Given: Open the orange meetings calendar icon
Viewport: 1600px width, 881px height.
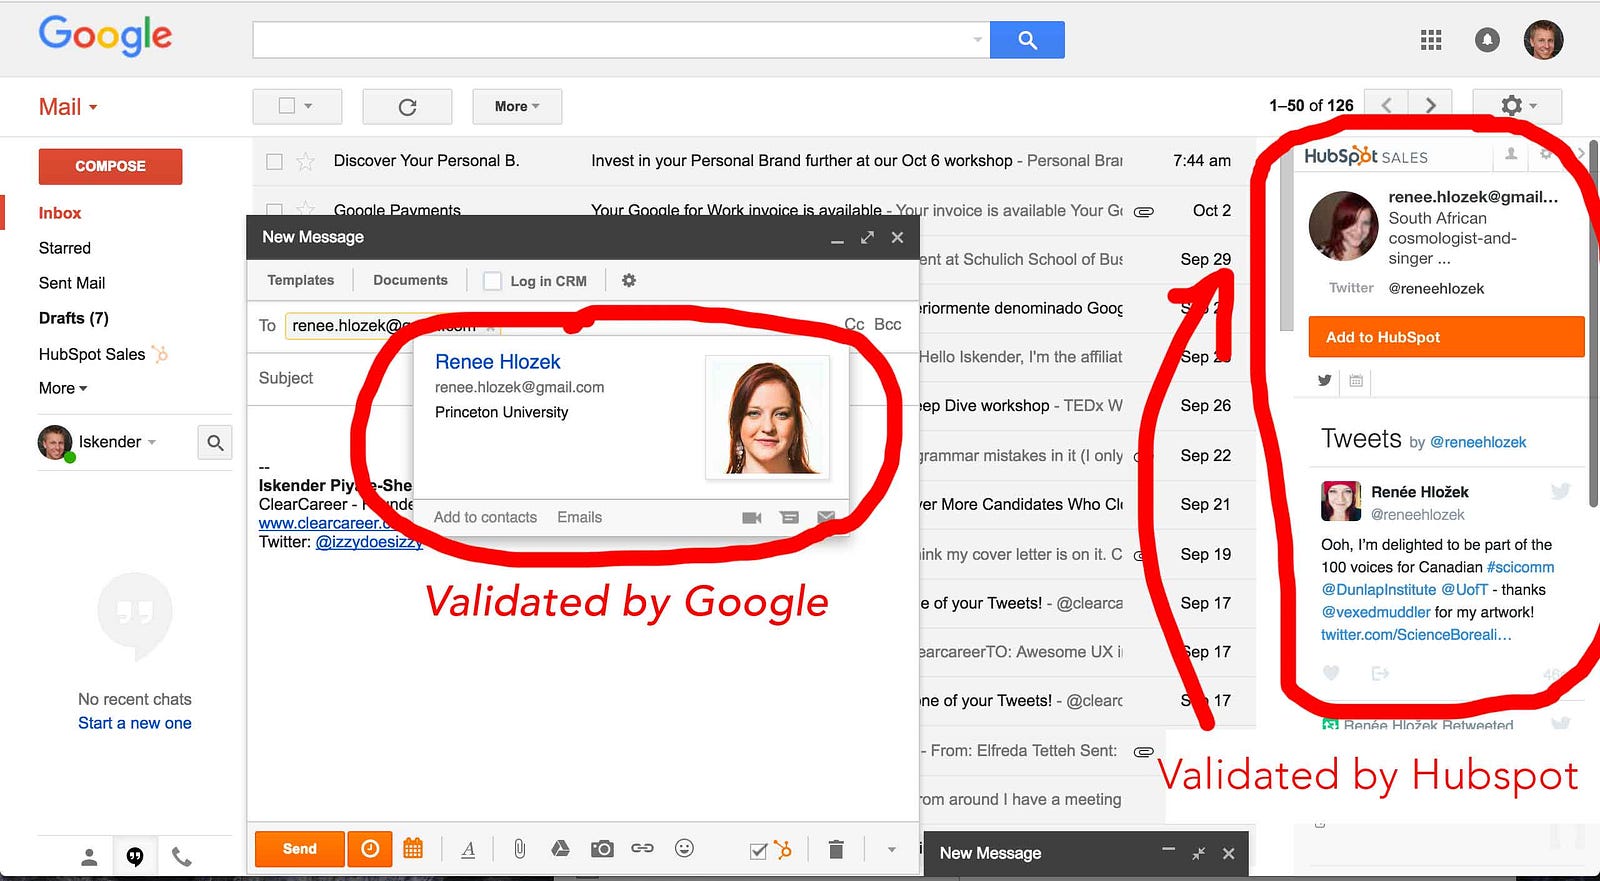Looking at the screenshot, I should click(413, 849).
